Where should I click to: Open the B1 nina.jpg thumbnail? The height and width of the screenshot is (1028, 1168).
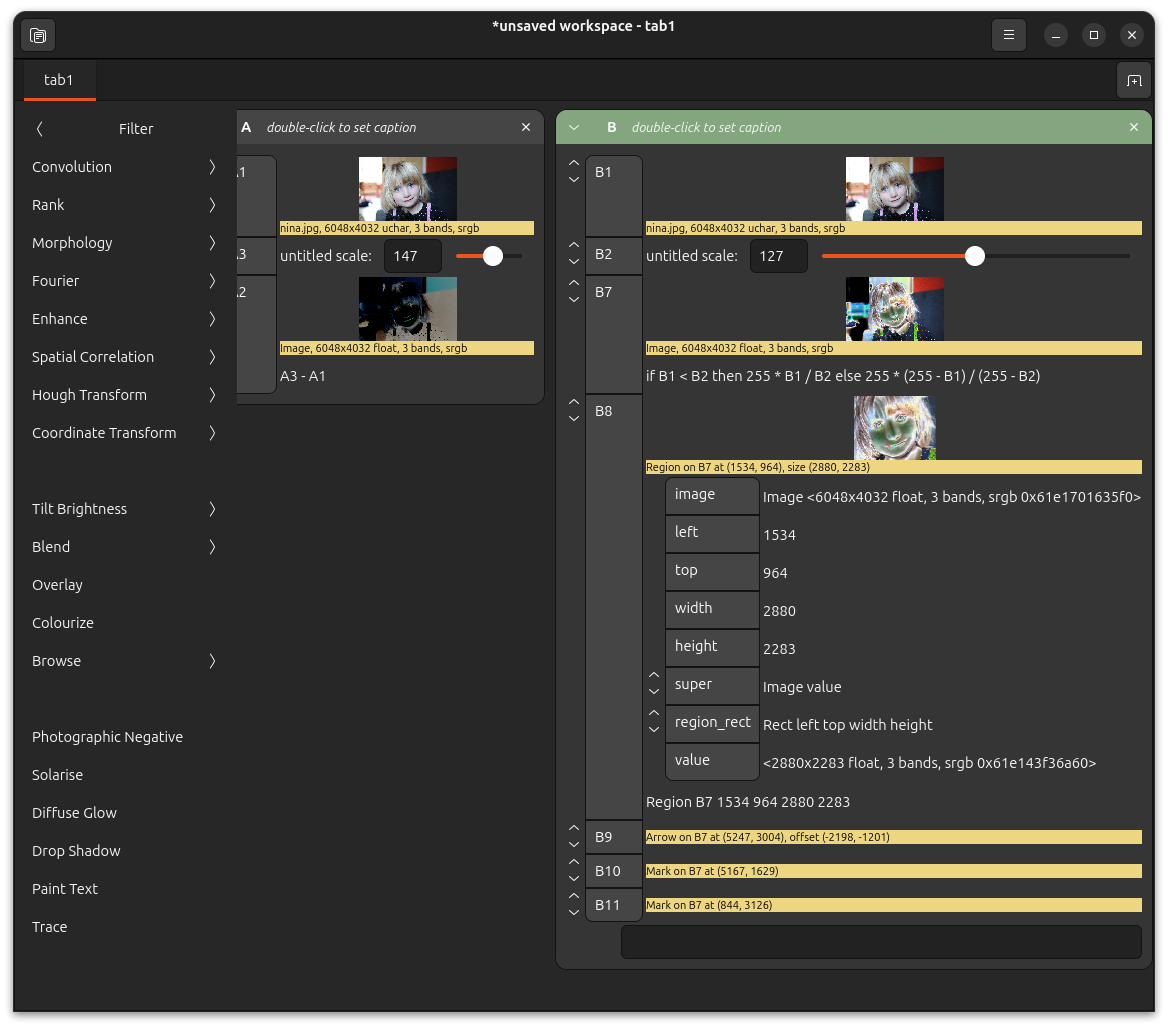coord(895,188)
